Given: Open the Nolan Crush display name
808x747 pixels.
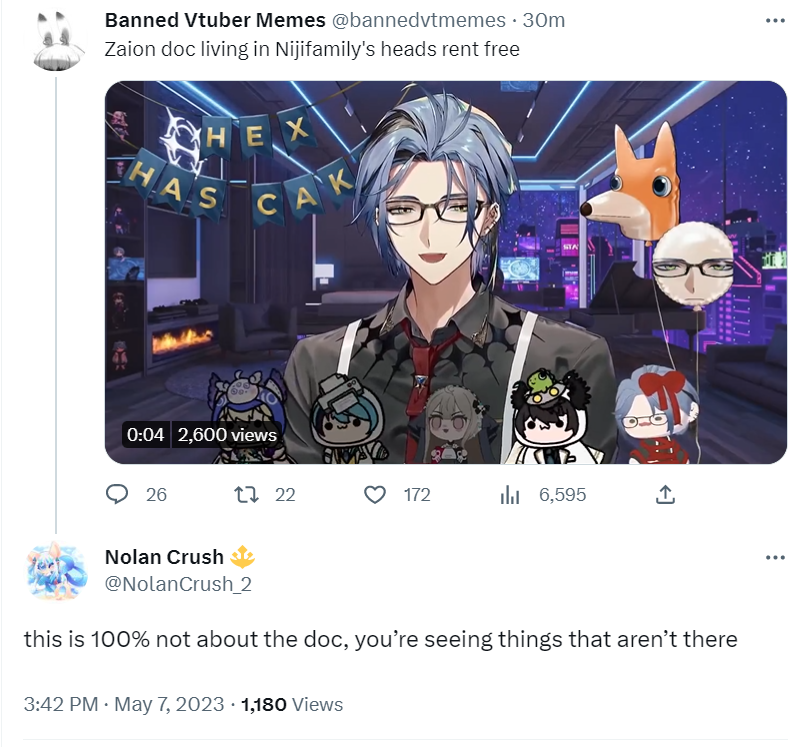Looking at the screenshot, I should point(164,557).
